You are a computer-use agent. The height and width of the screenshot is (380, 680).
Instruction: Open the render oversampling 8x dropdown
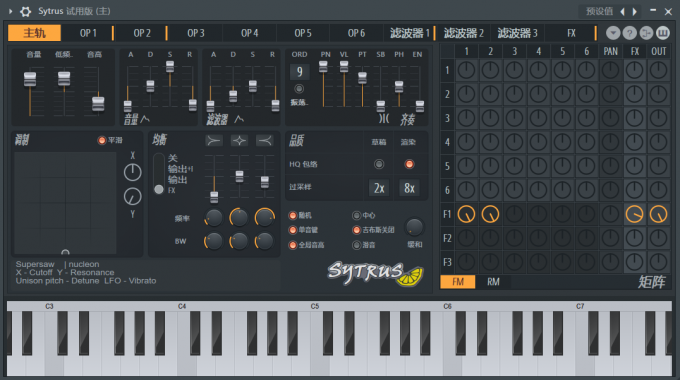(x=409, y=188)
